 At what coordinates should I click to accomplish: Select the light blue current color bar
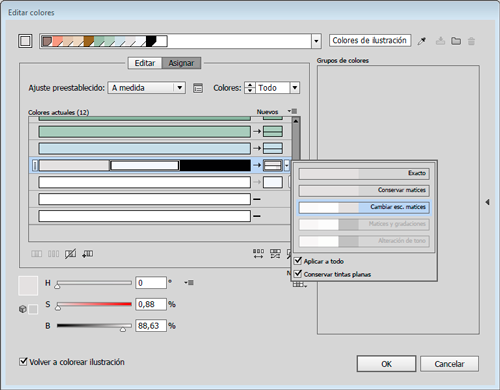click(x=144, y=148)
